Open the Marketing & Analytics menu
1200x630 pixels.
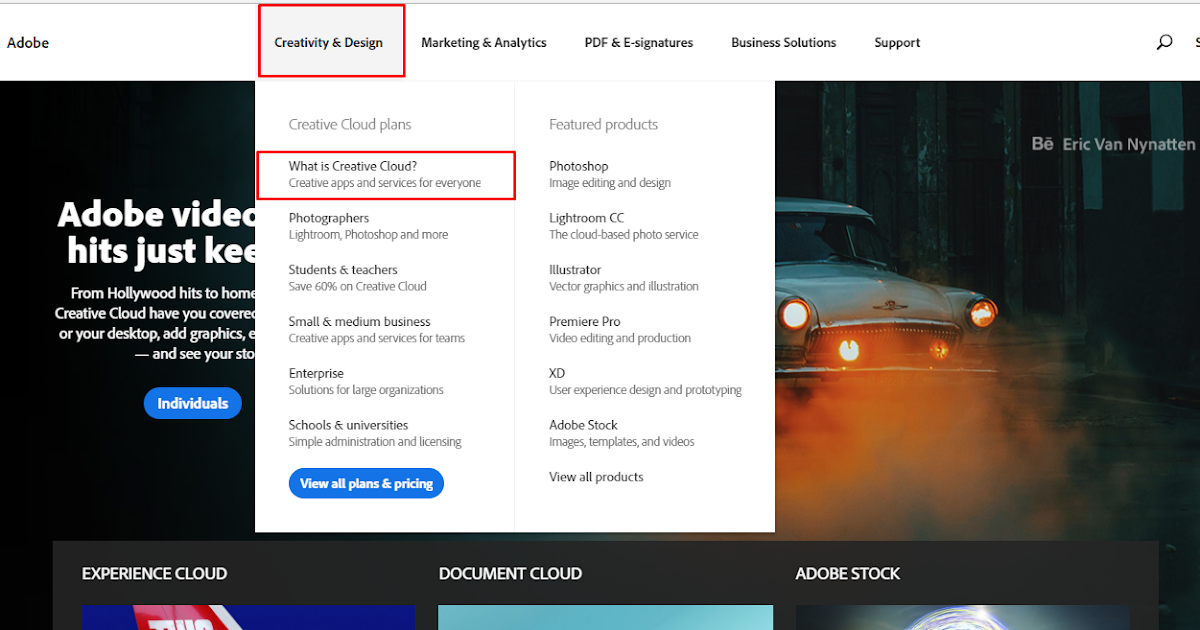484,42
